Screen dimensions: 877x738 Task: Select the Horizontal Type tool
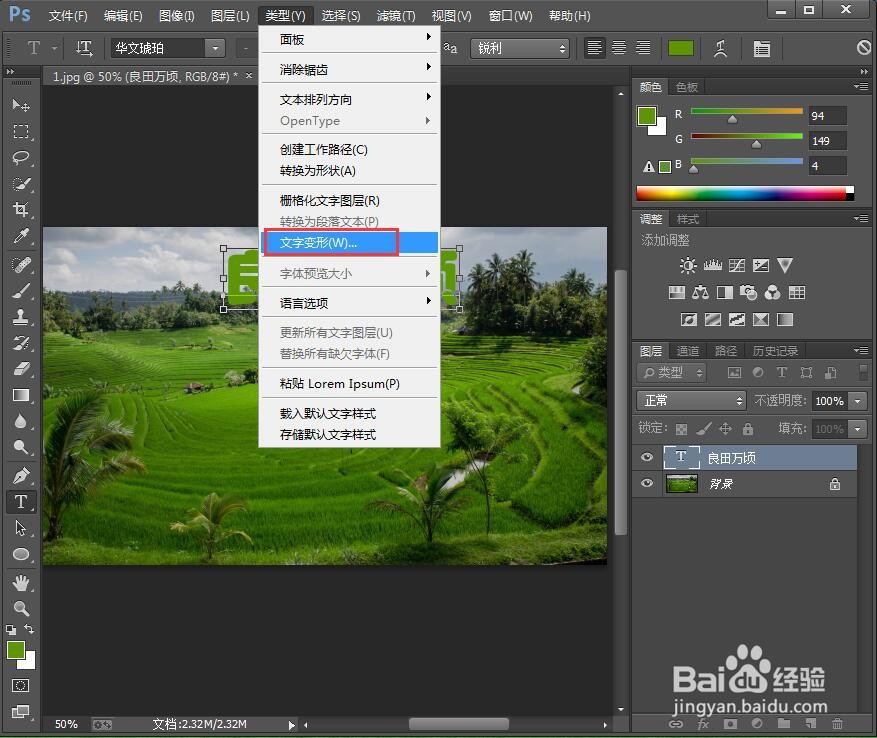tap(21, 502)
